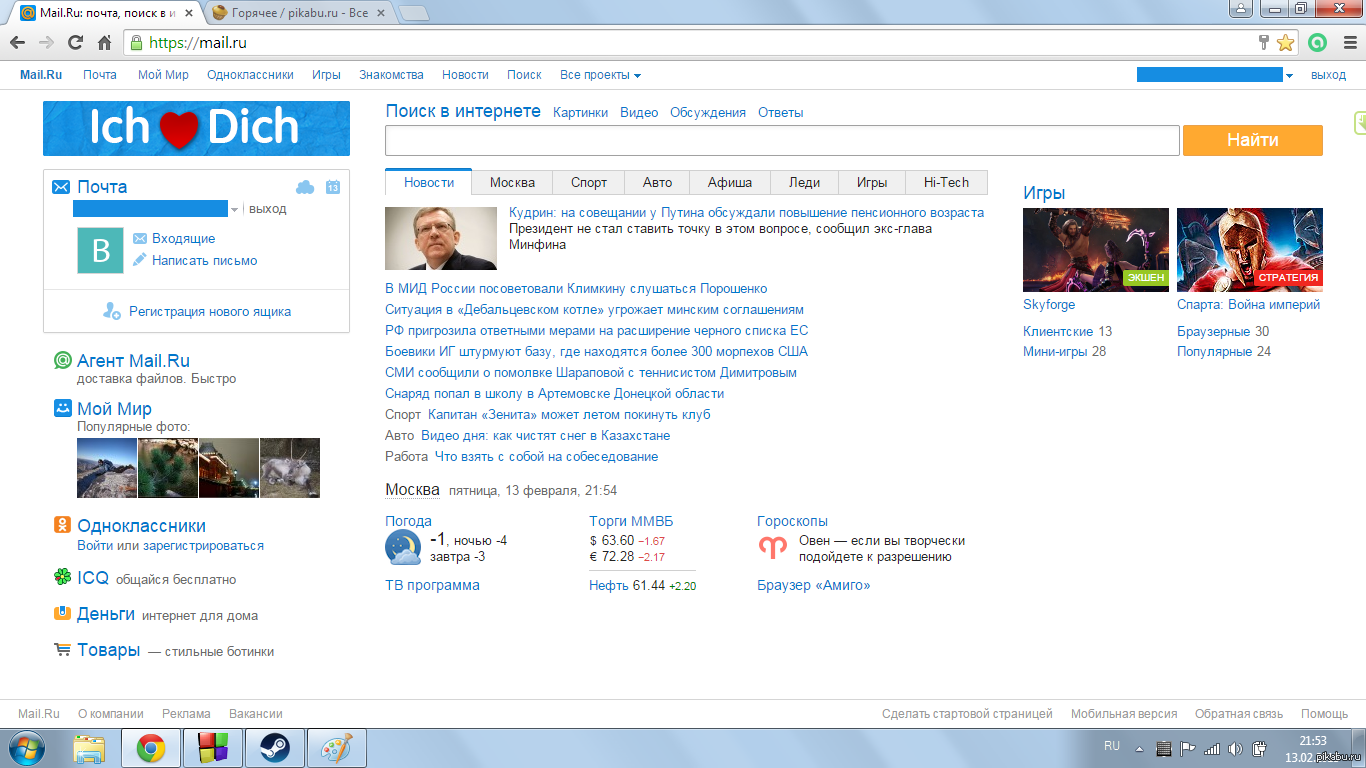Viewport: 1366px width, 768px height.
Task: Expand account dropdown arrow in top bar
Action: pyautogui.click(x=1289, y=76)
